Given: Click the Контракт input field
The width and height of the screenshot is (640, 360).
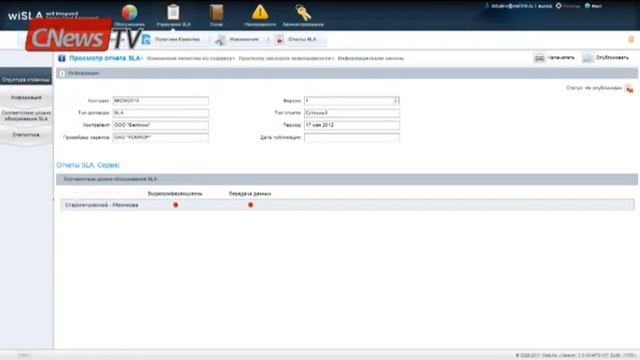Looking at the screenshot, I should 160,101.
